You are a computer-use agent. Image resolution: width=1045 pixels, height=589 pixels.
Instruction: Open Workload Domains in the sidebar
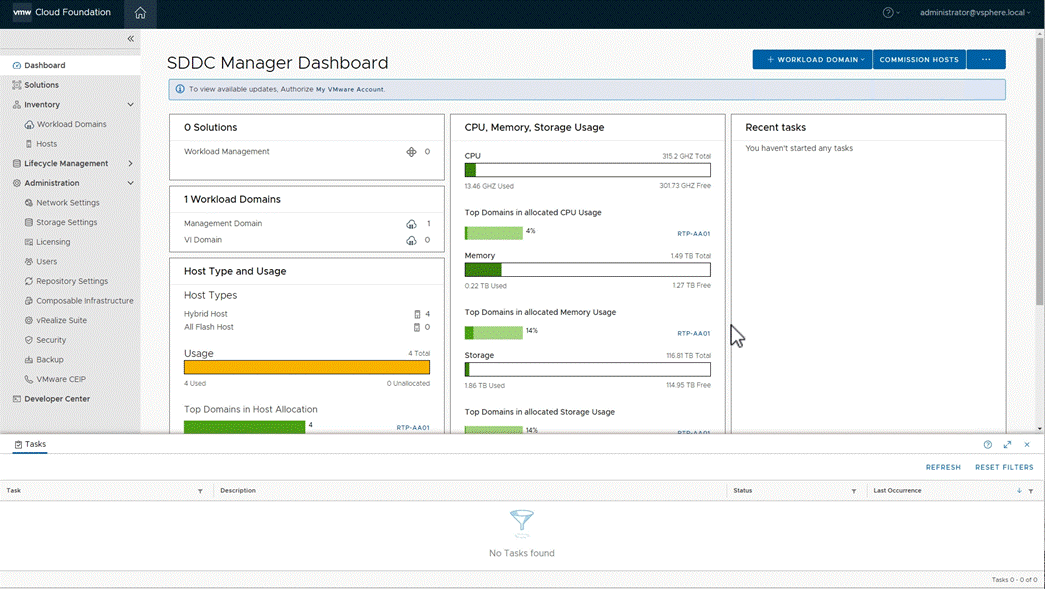coord(71,124)
